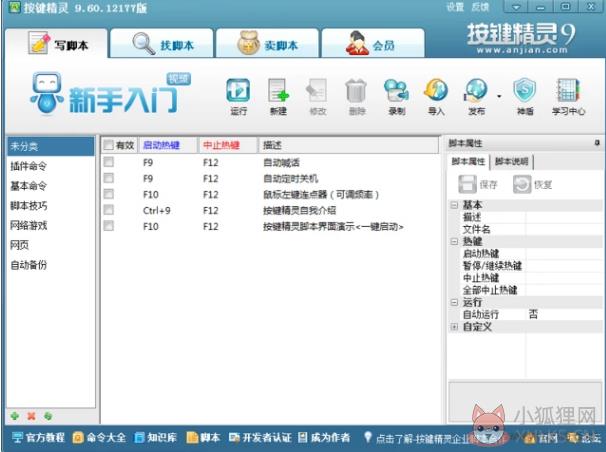Click the 暂停/继续热键 property value field
606x452 pixels.
(x=564, y=266)
